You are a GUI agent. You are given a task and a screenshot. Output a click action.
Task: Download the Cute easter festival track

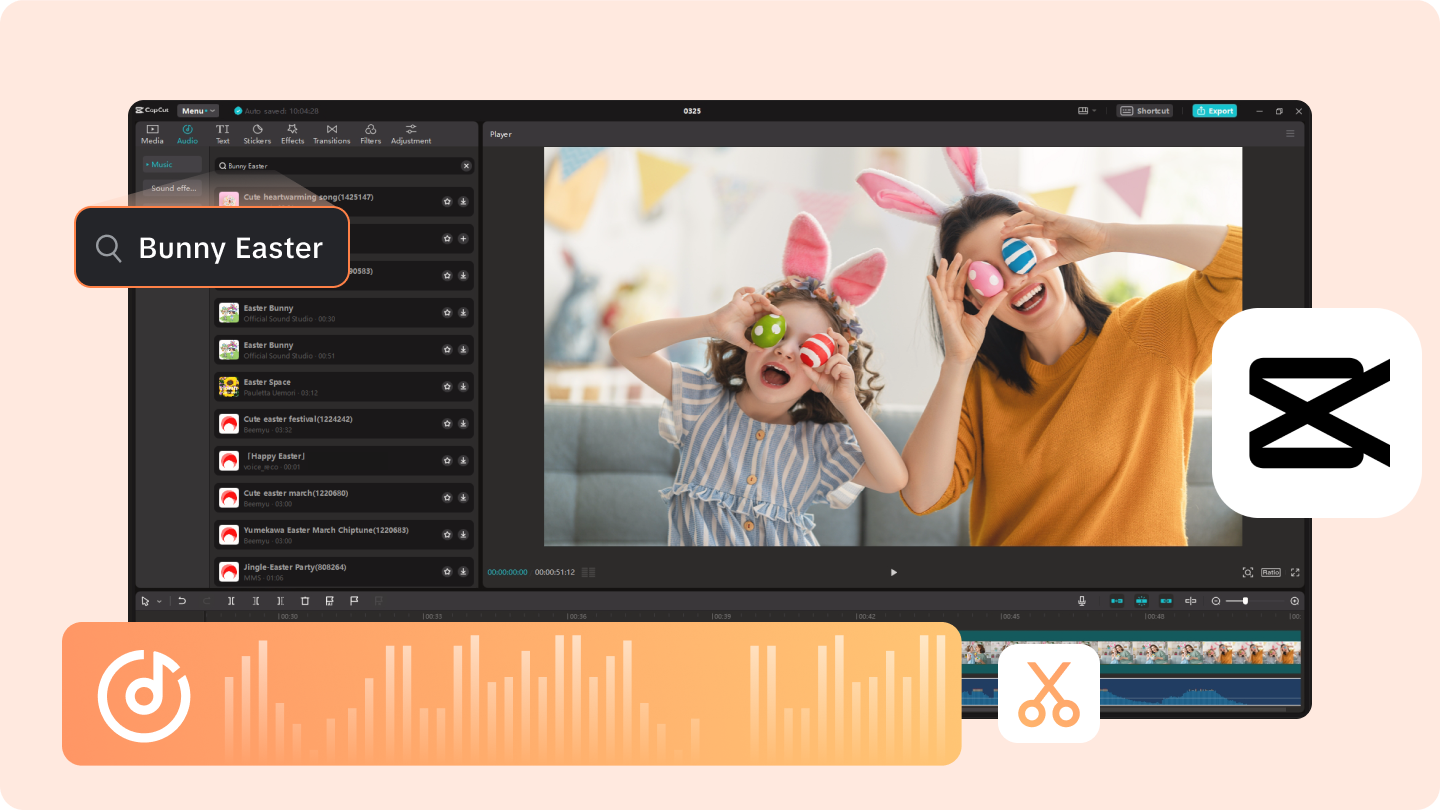(x=463, y=424)
